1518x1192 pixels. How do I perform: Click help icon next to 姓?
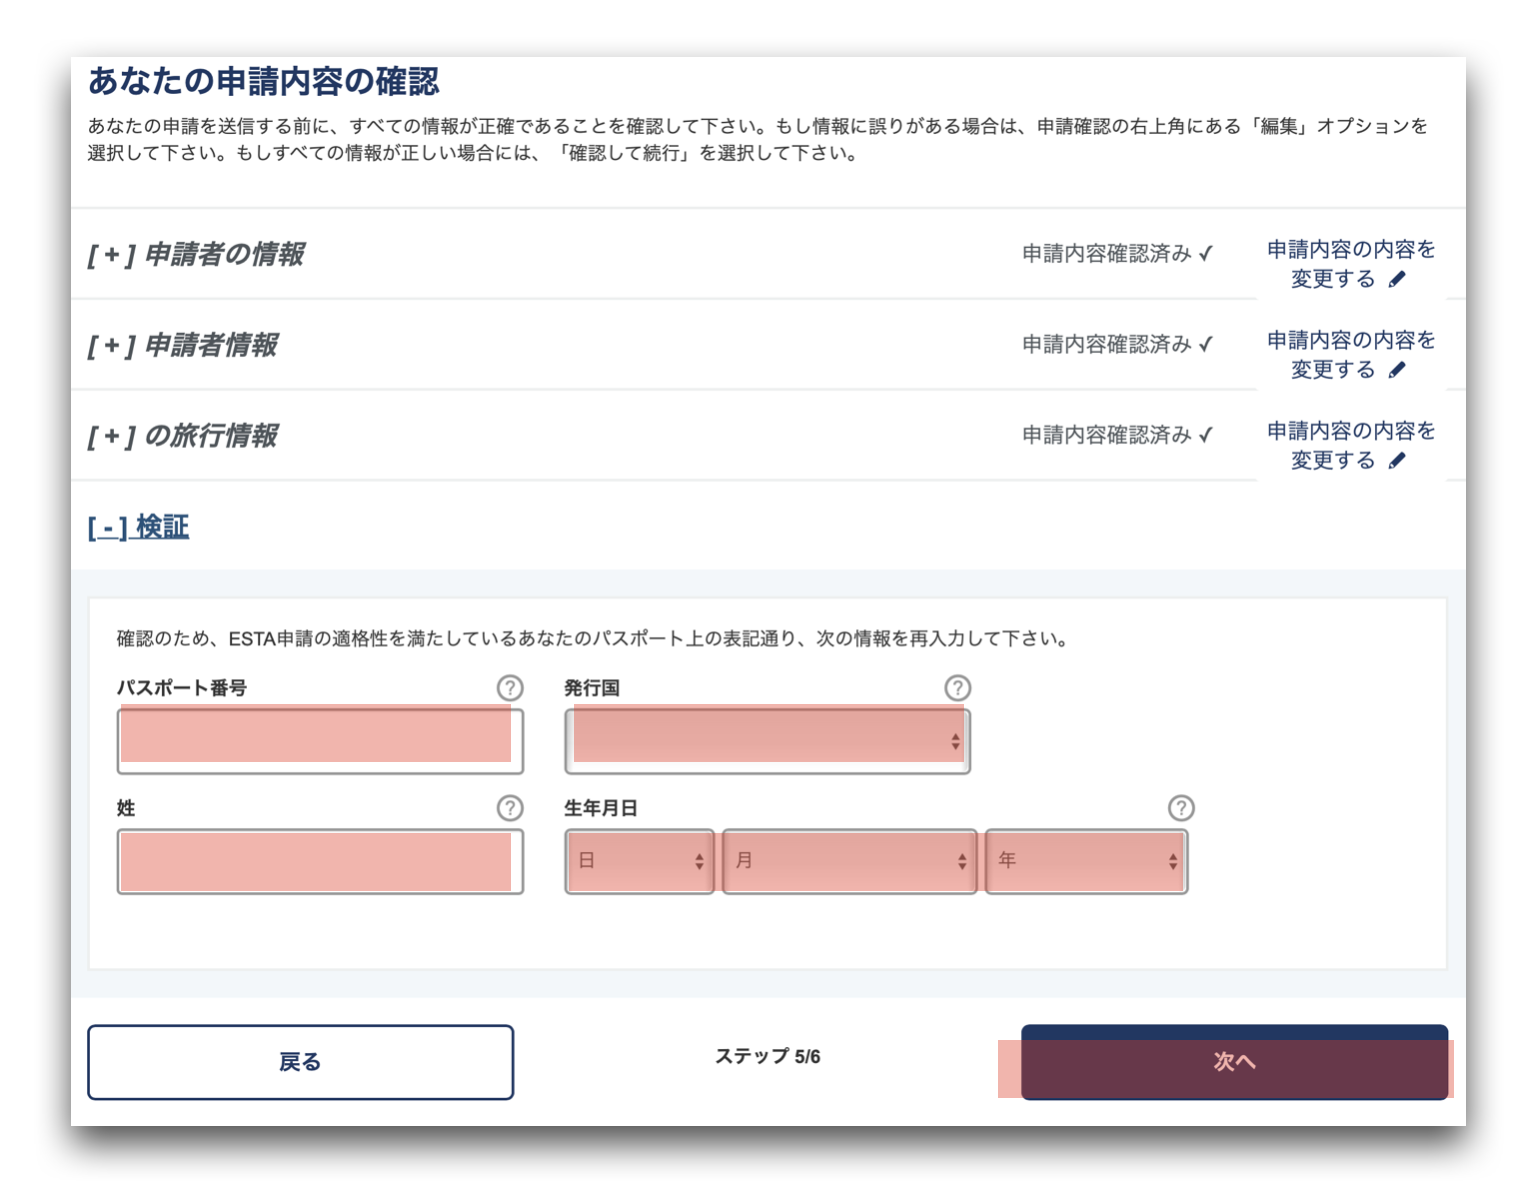(x=510, y=808)
